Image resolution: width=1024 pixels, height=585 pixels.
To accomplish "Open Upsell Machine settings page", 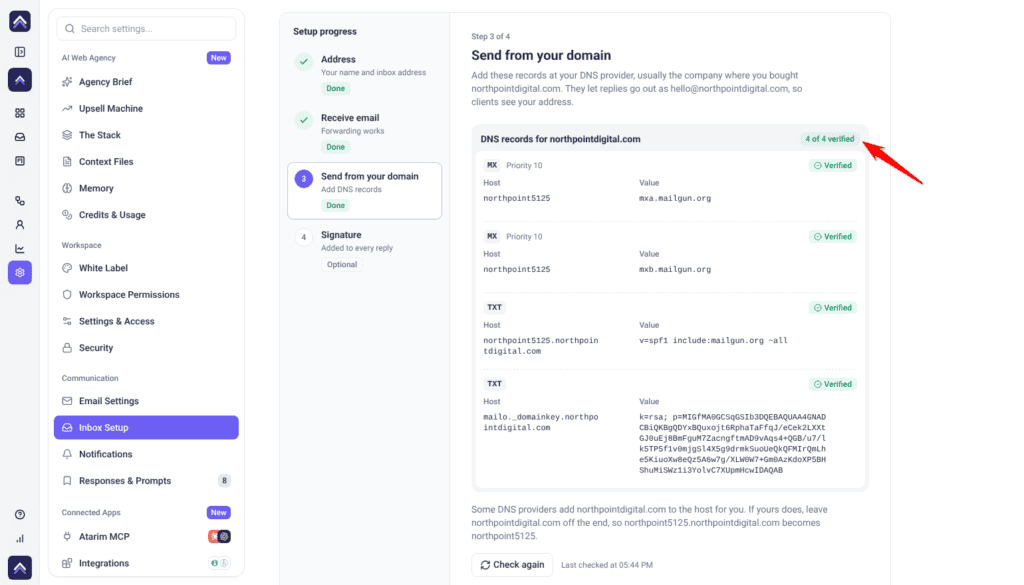I will click(x=146, y=108).
